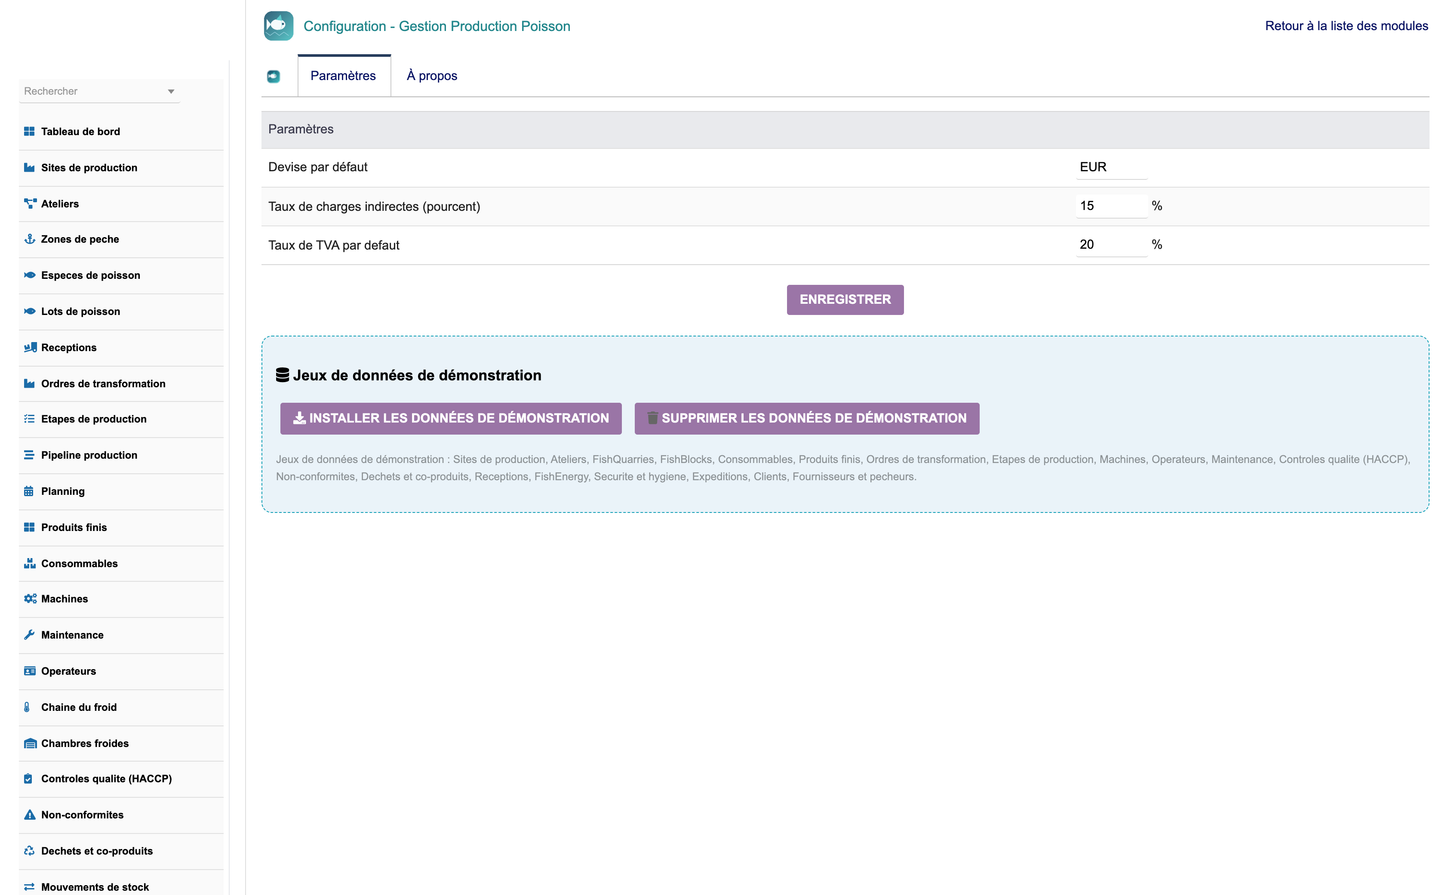
Task: Click the Etapes de production list icon
Action: point(29,419)
